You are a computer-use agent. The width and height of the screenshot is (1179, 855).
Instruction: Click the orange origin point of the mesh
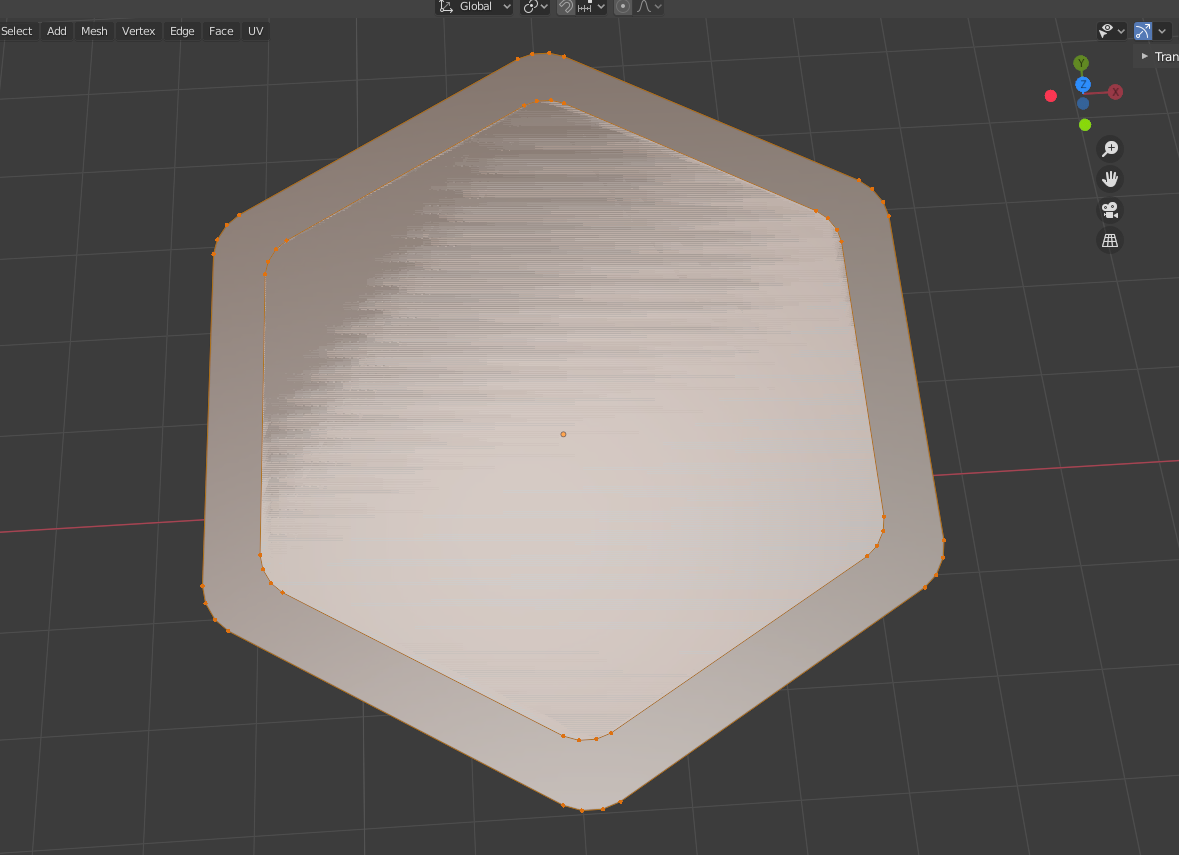pyautogui.click(x=563, y=434)
